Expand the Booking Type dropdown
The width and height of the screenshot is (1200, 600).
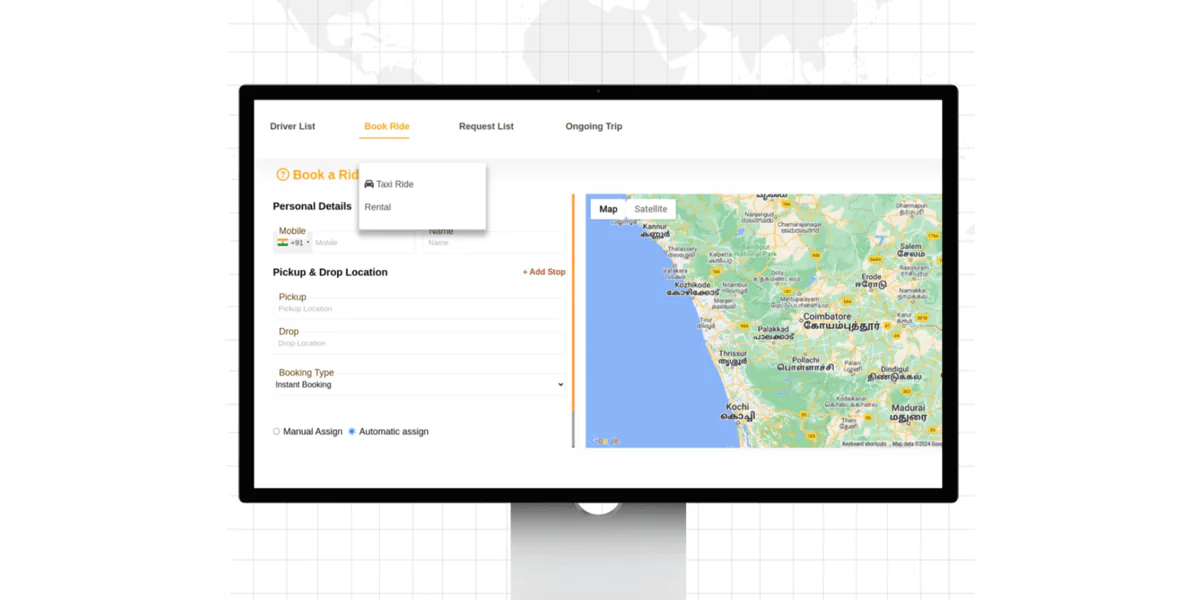coord(420,385)
